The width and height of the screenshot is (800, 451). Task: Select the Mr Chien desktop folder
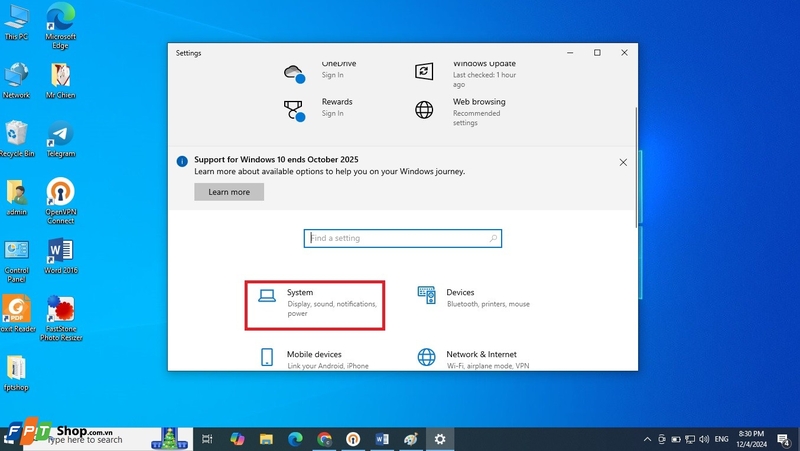[60, 80]
